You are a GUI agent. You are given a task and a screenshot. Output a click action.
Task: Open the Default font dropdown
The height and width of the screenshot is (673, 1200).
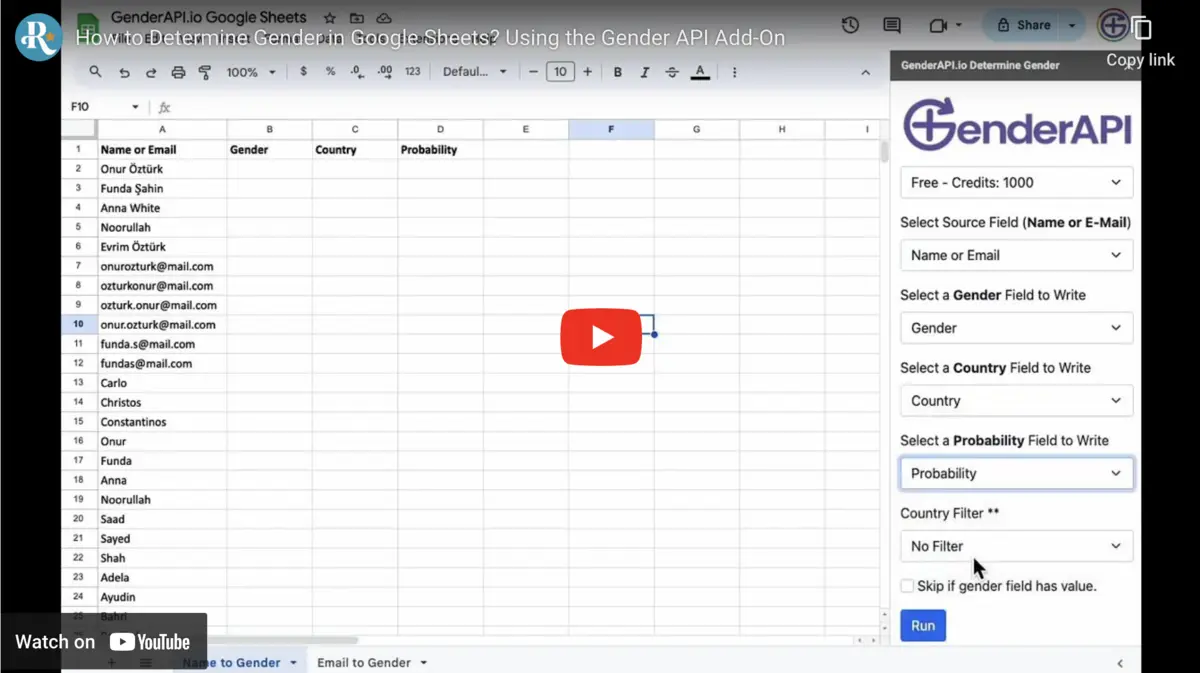tap(475, 72)
